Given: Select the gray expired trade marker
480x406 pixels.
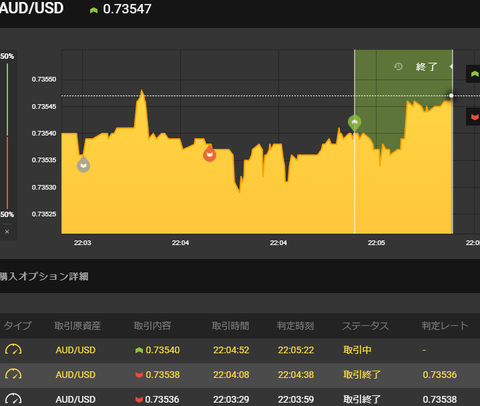Looking at the screenshot, I should click(83, 164).
